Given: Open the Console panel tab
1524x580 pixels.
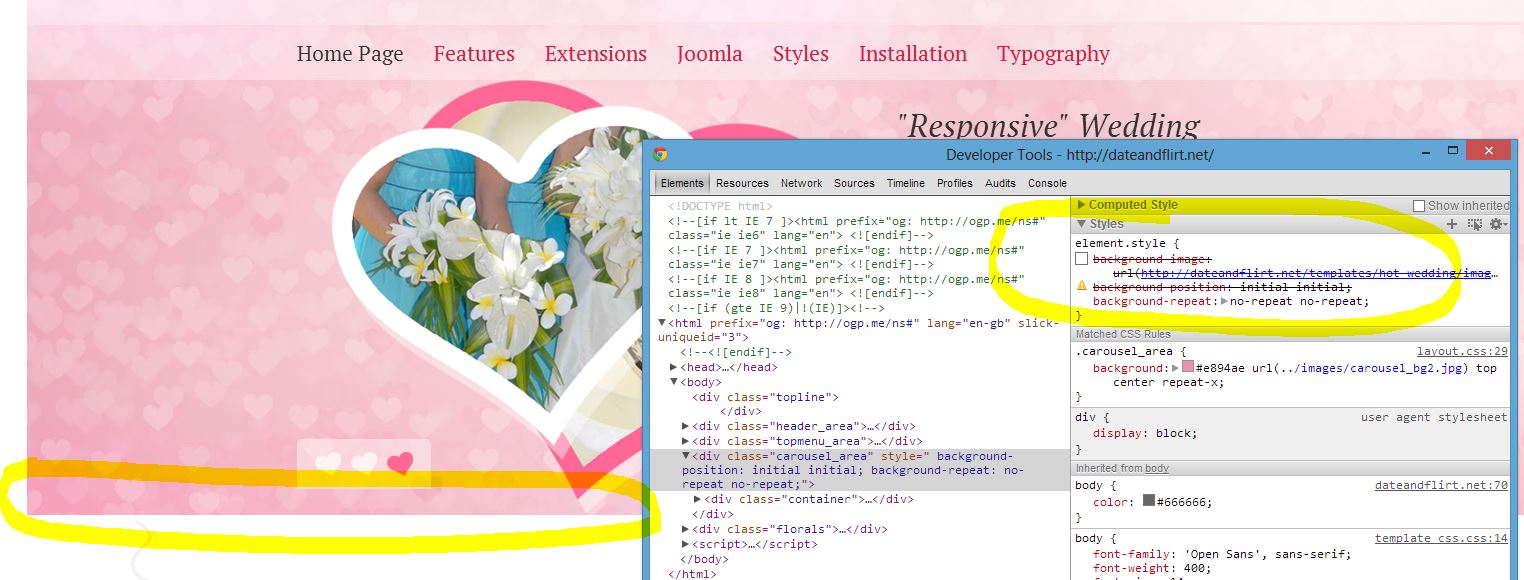Looking at the screenshot, I should click(x=1047, y=183).
